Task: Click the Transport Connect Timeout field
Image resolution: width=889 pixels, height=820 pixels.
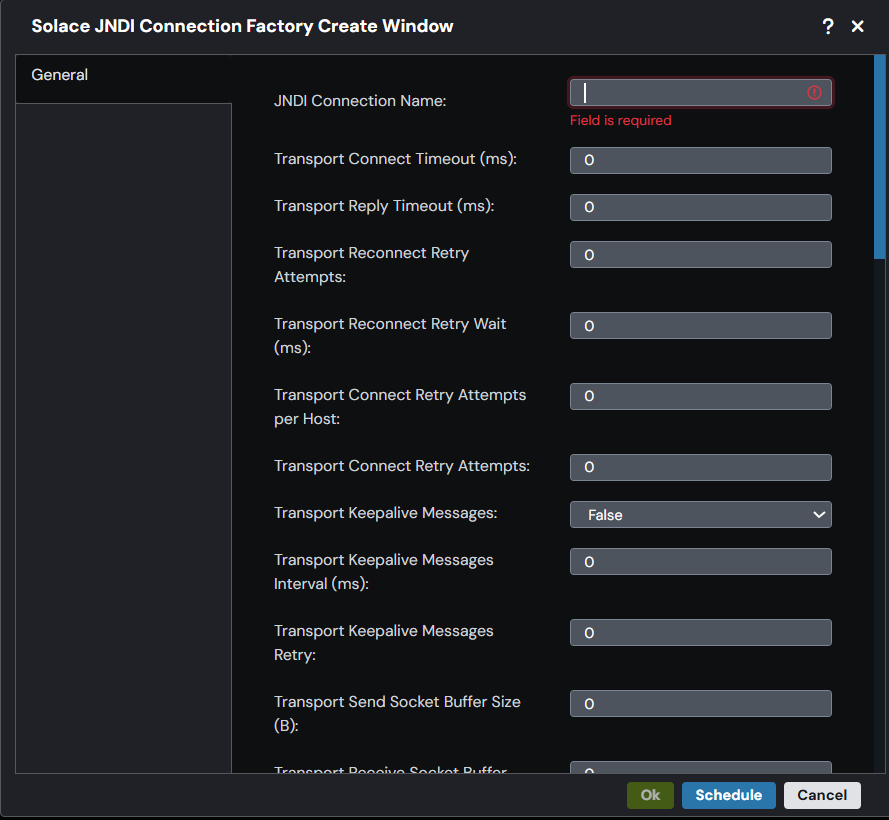Action: (701, 160)
